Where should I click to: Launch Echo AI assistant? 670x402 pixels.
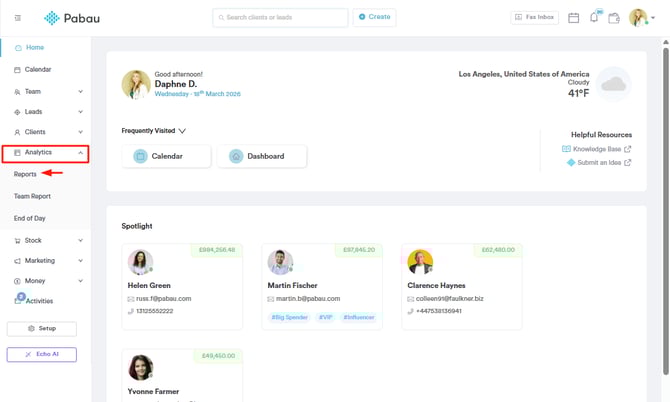coord(42,354)
